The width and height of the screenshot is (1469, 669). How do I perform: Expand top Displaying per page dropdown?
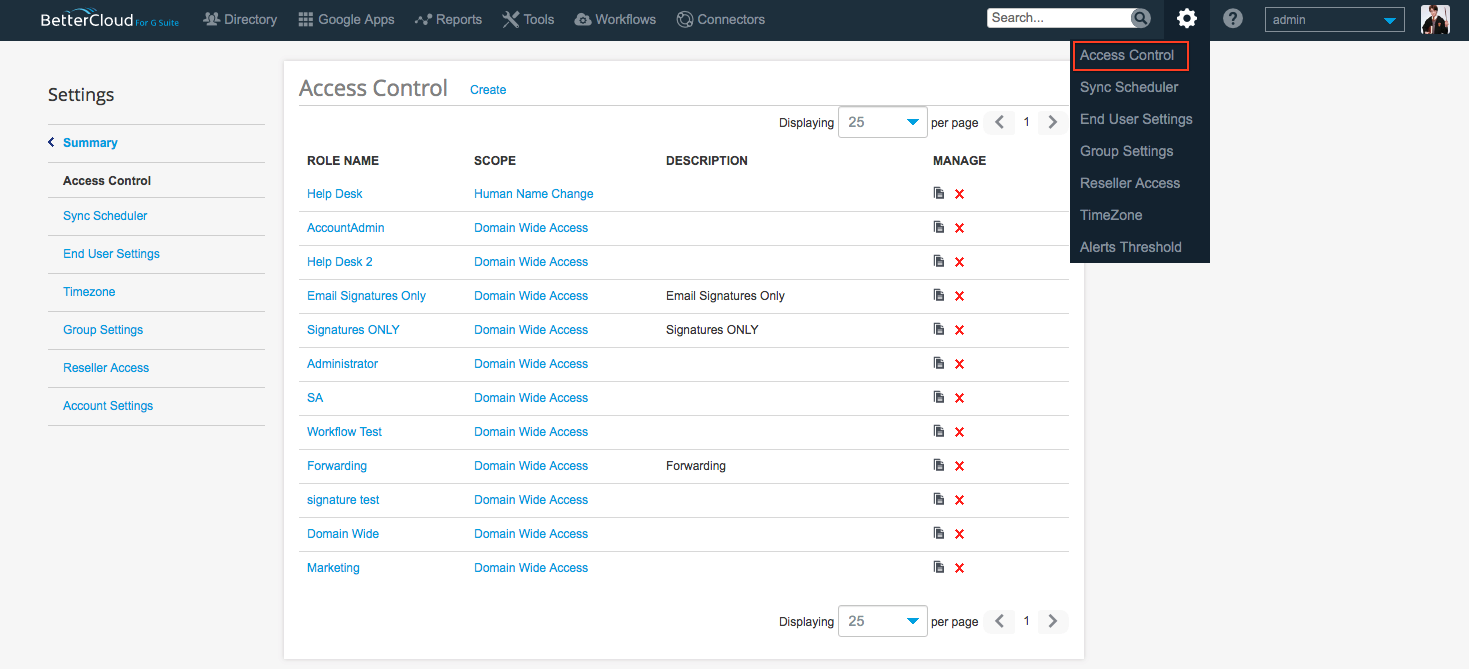tap(882, 122)
